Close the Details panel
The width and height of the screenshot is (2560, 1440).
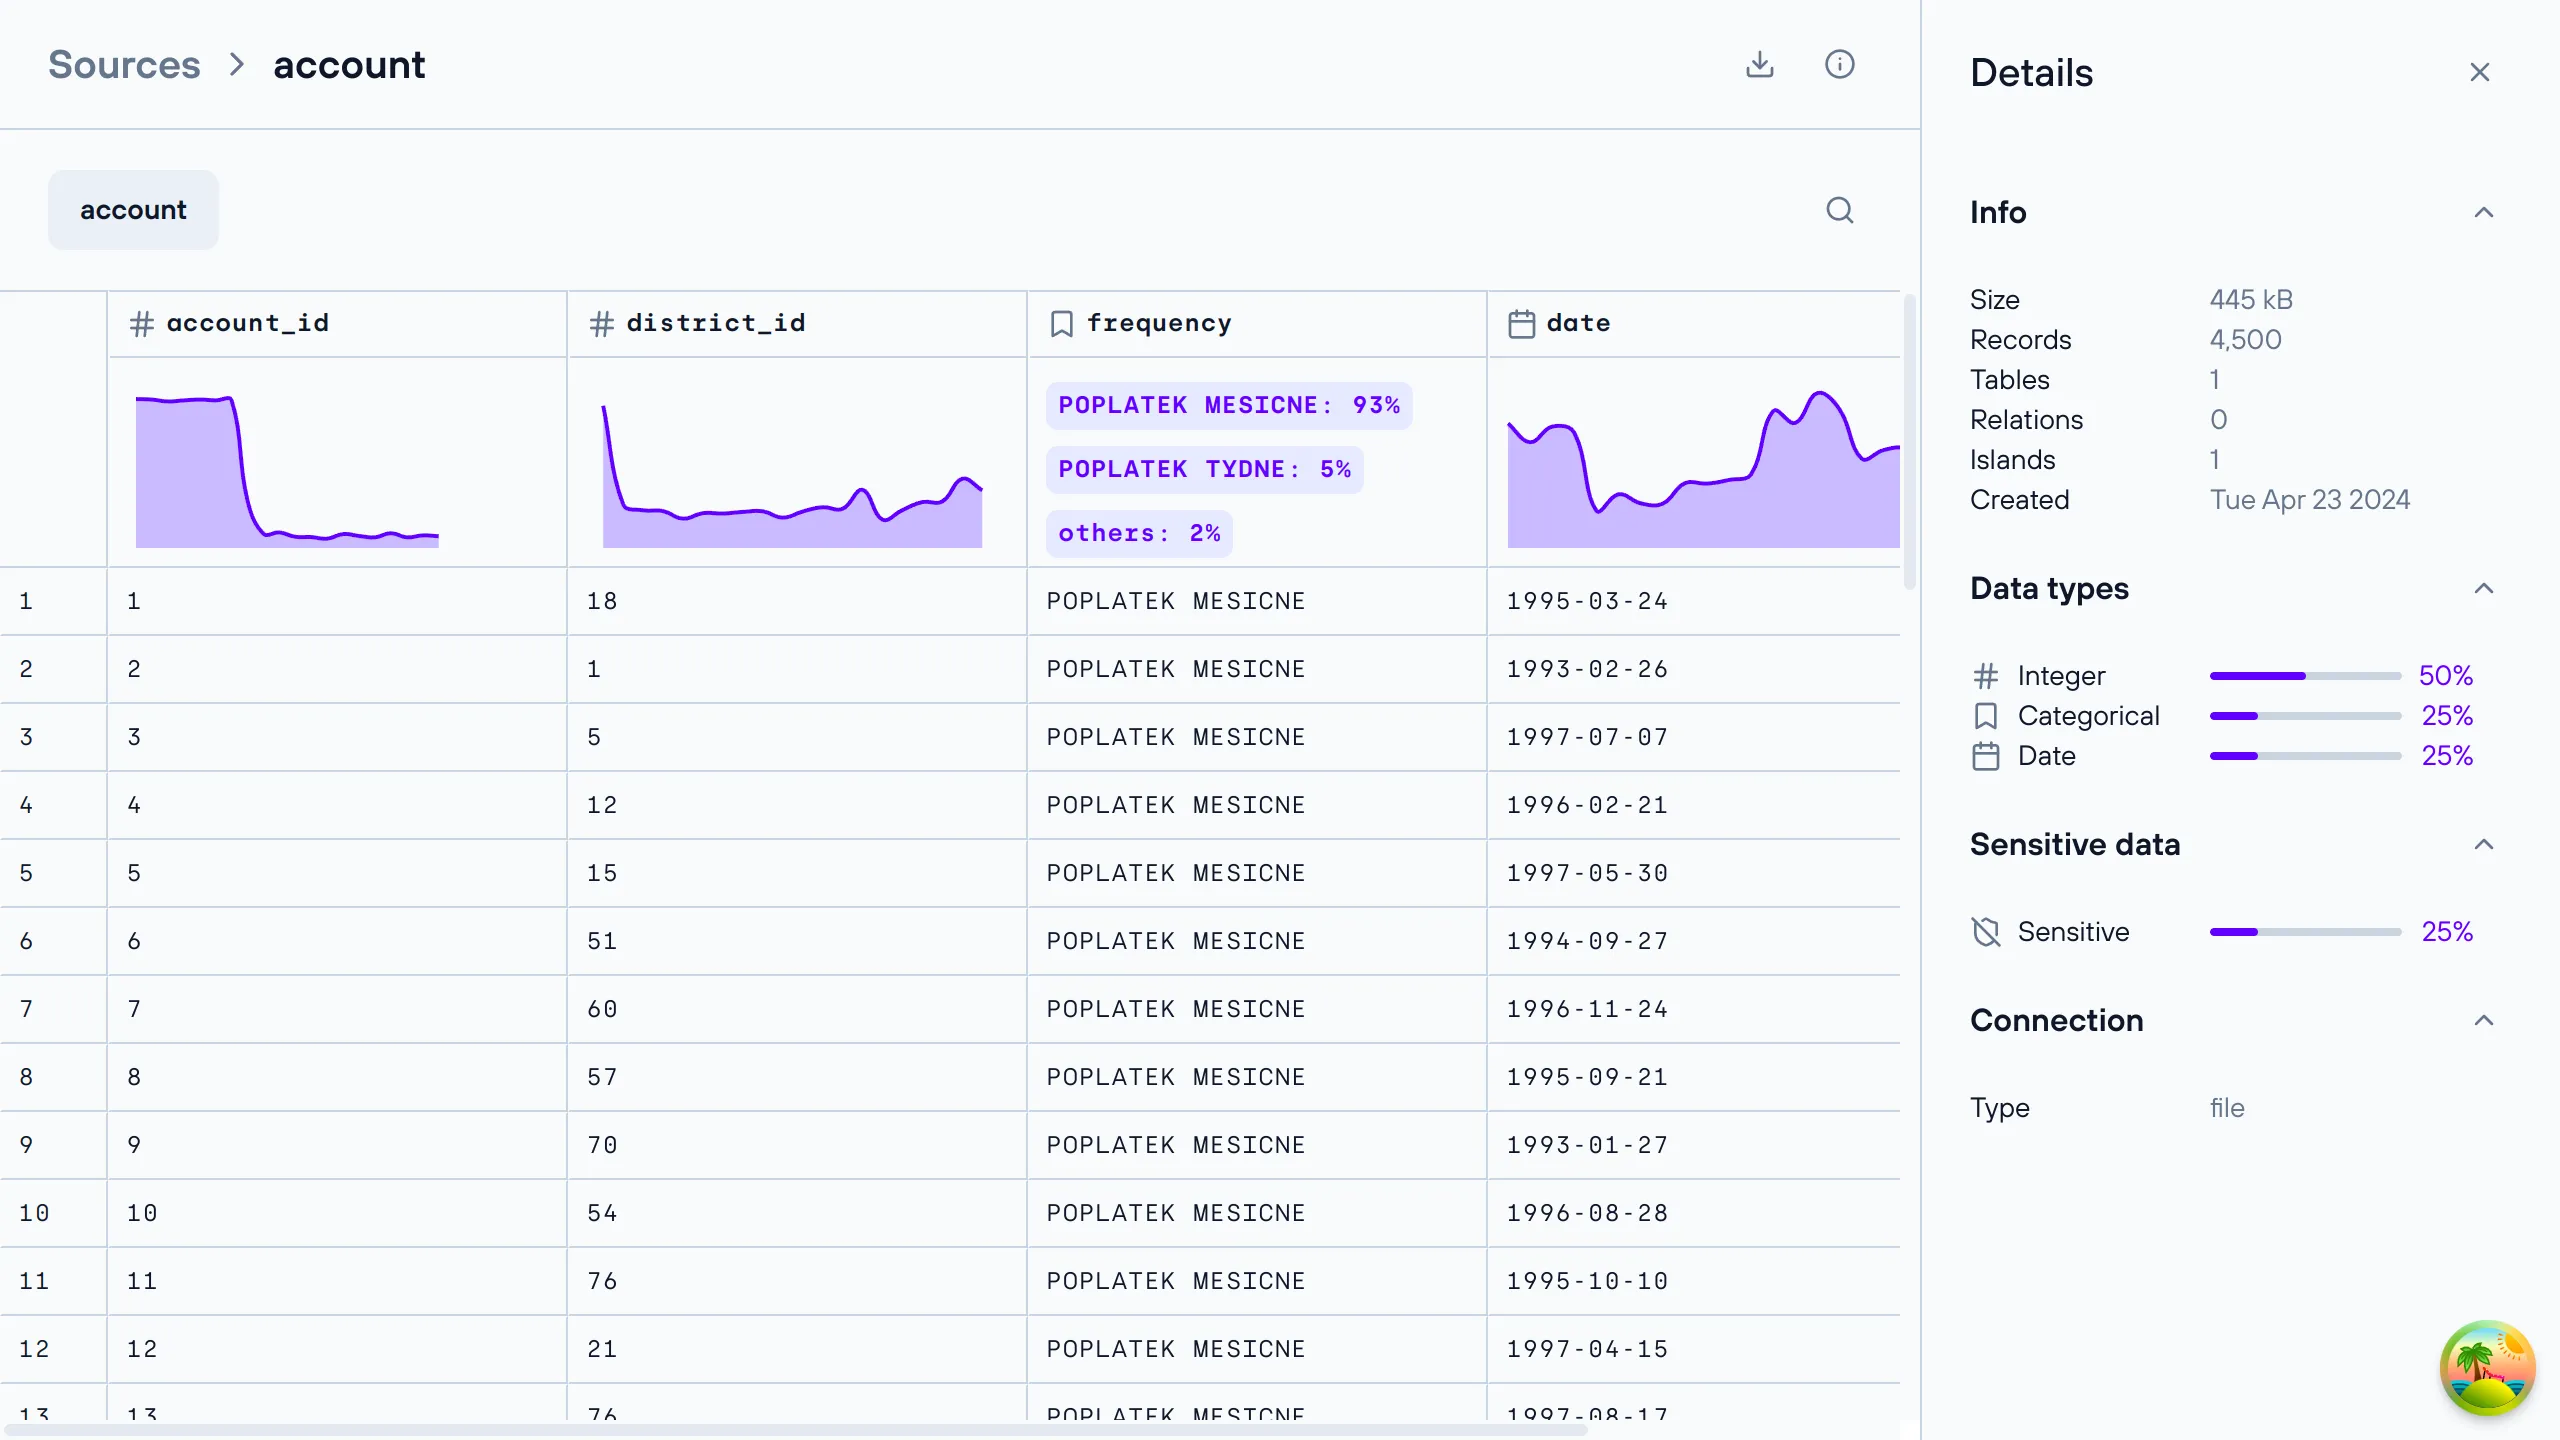[x=2480, y=72]
